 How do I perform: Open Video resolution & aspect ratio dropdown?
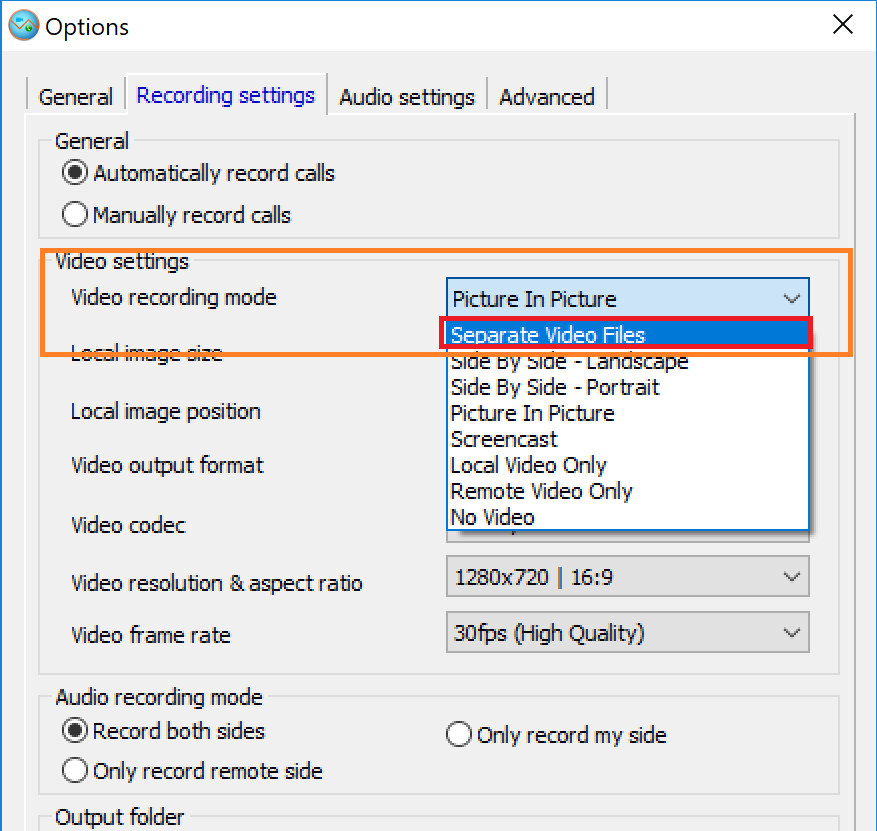pos(628,576)
